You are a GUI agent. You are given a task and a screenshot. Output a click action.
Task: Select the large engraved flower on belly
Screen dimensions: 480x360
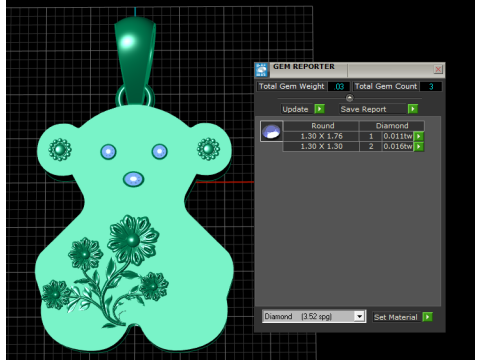(133, 240)
